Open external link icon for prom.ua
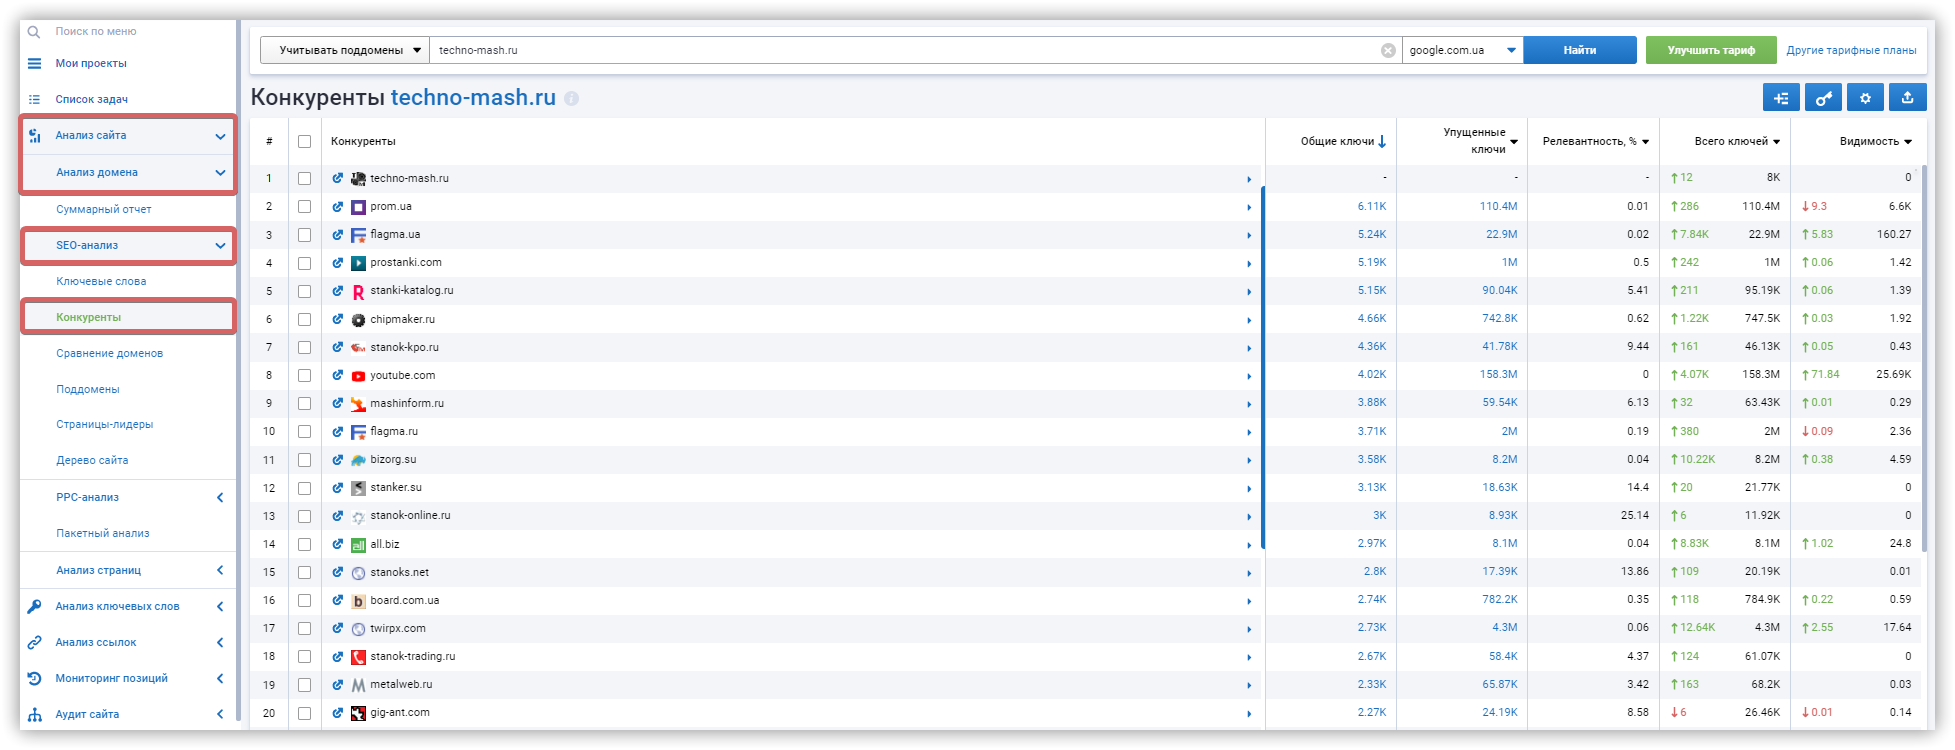The width and height of the screenshot is (1955, 750). click(338, 207)
